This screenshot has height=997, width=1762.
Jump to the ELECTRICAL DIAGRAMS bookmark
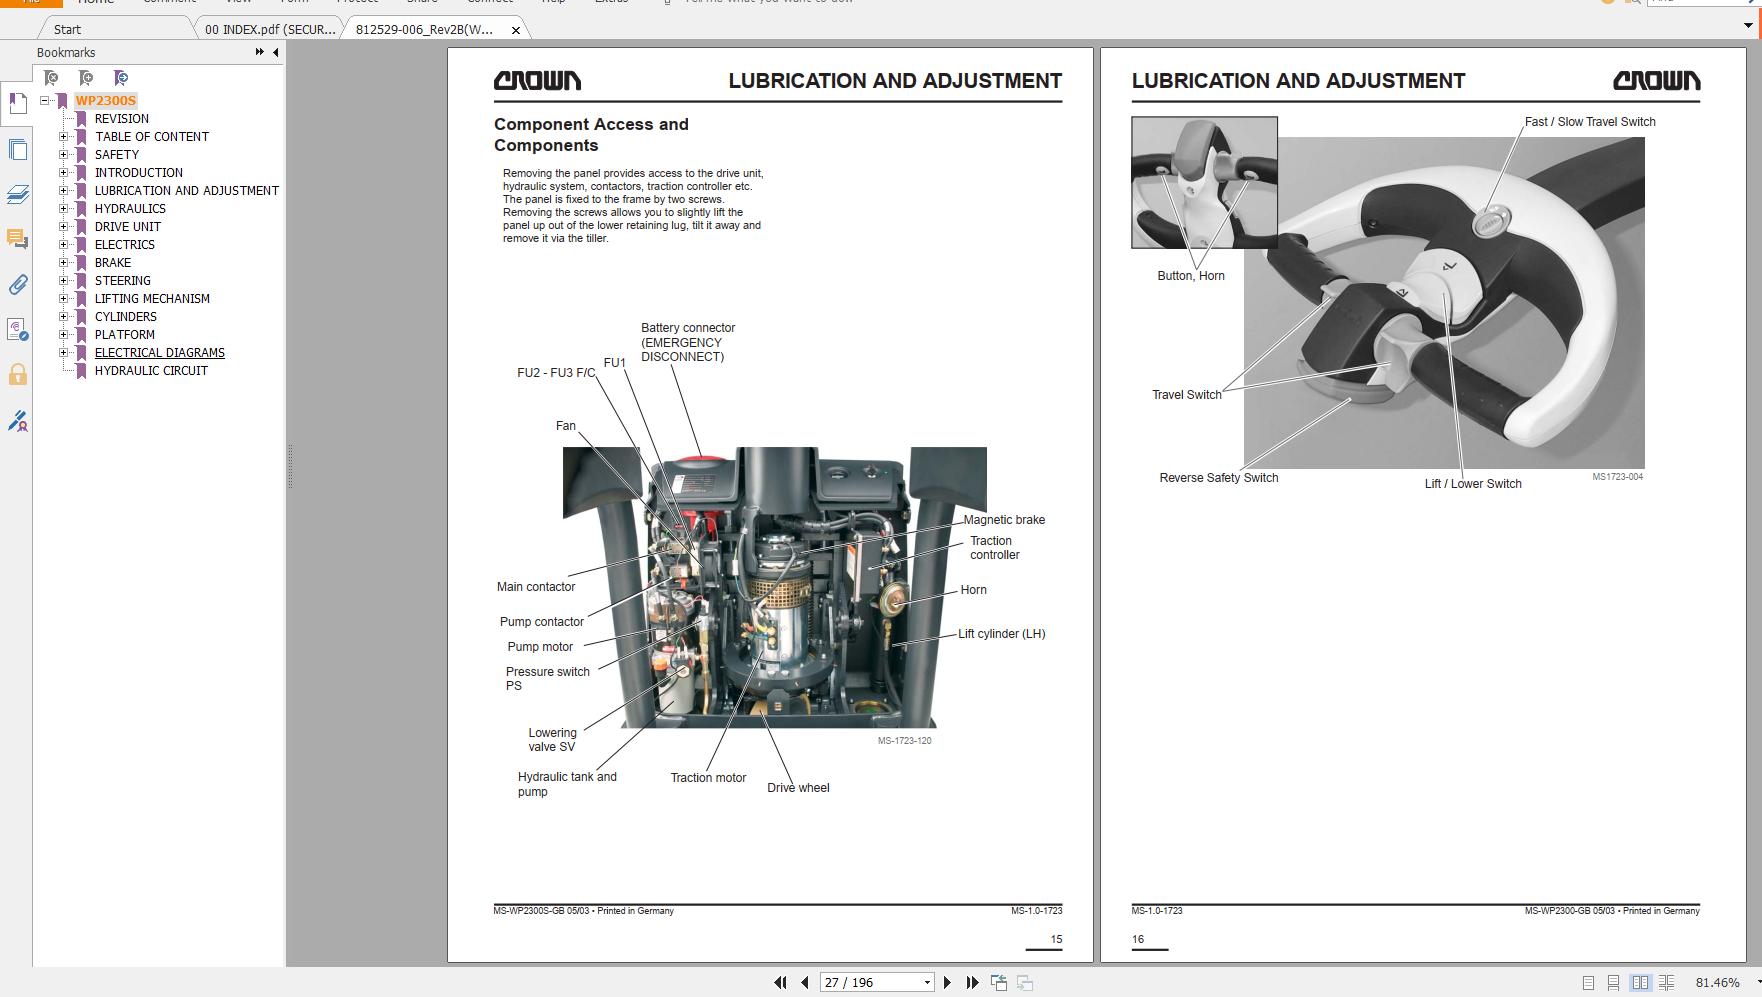point(160,352)
